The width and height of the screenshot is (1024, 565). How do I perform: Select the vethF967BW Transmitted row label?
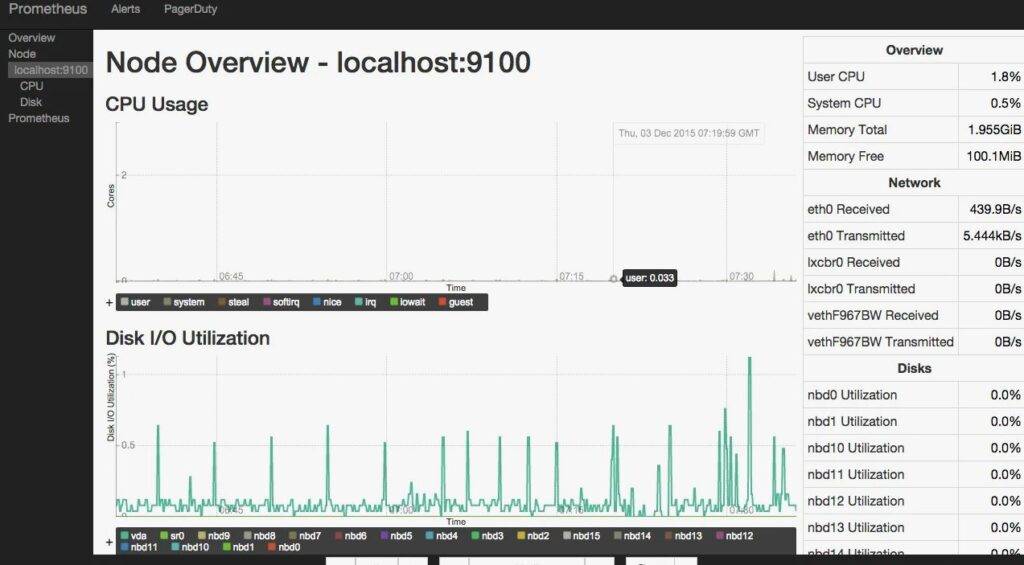pos(880,342)
